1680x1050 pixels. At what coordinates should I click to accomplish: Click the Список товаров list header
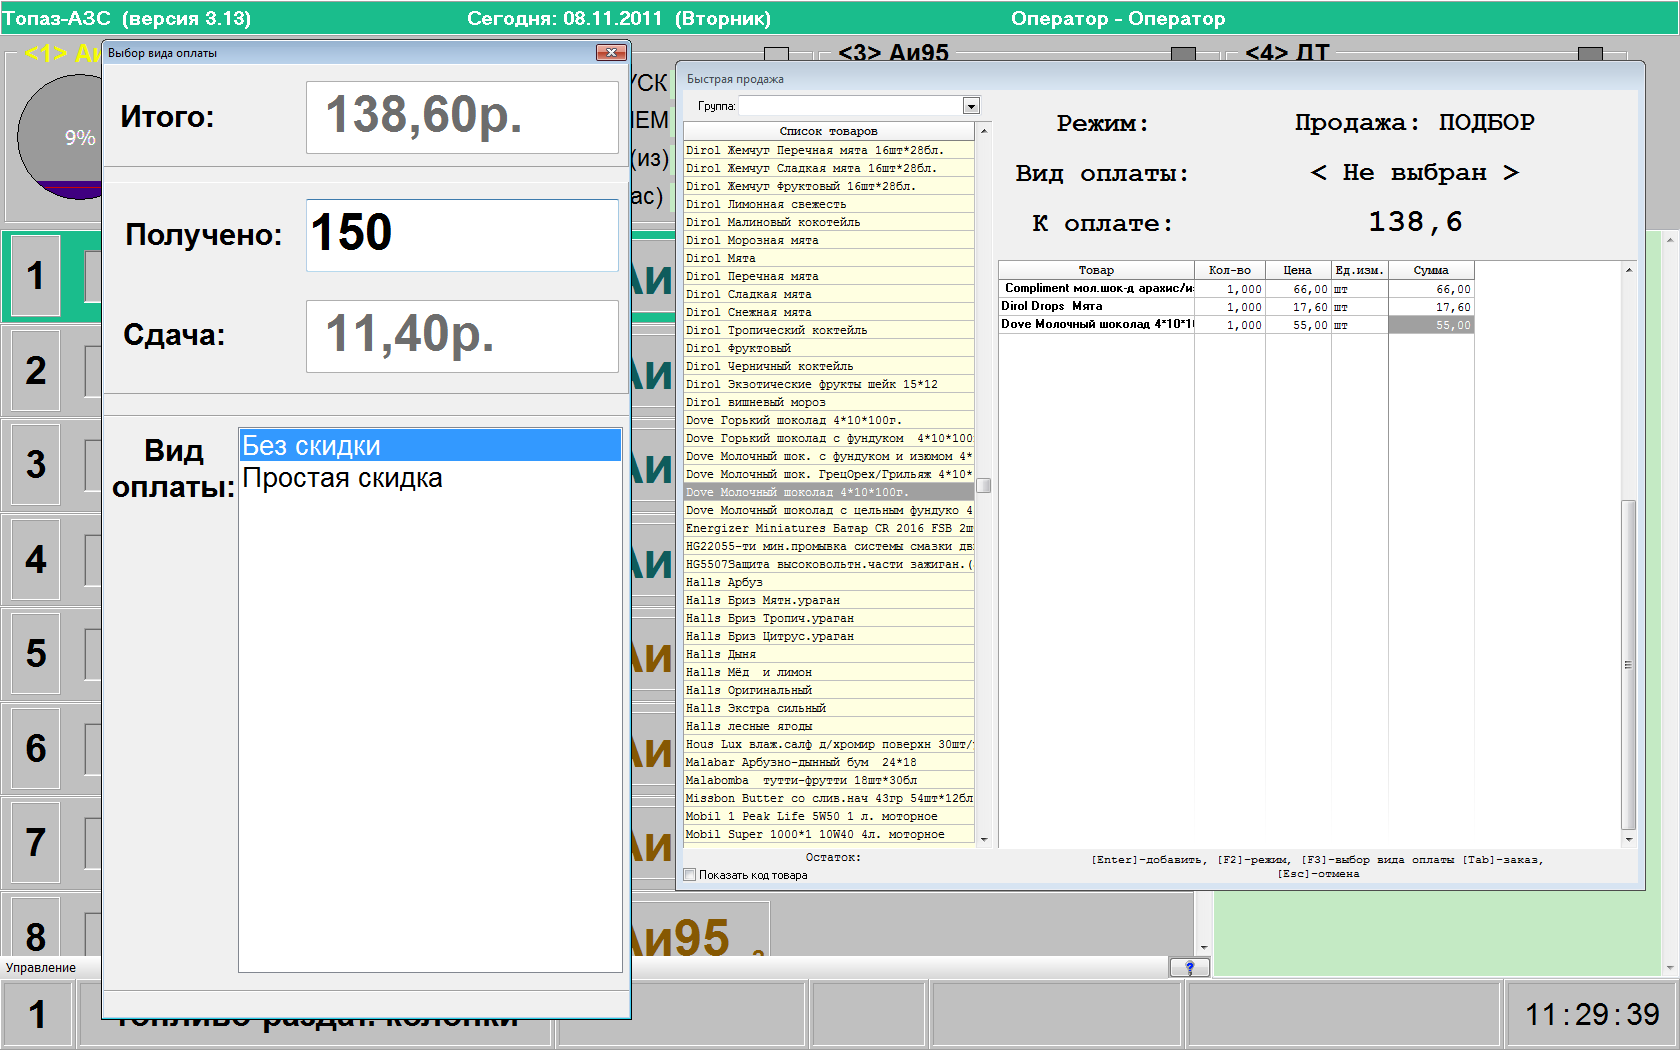click(x=829, y=131)
